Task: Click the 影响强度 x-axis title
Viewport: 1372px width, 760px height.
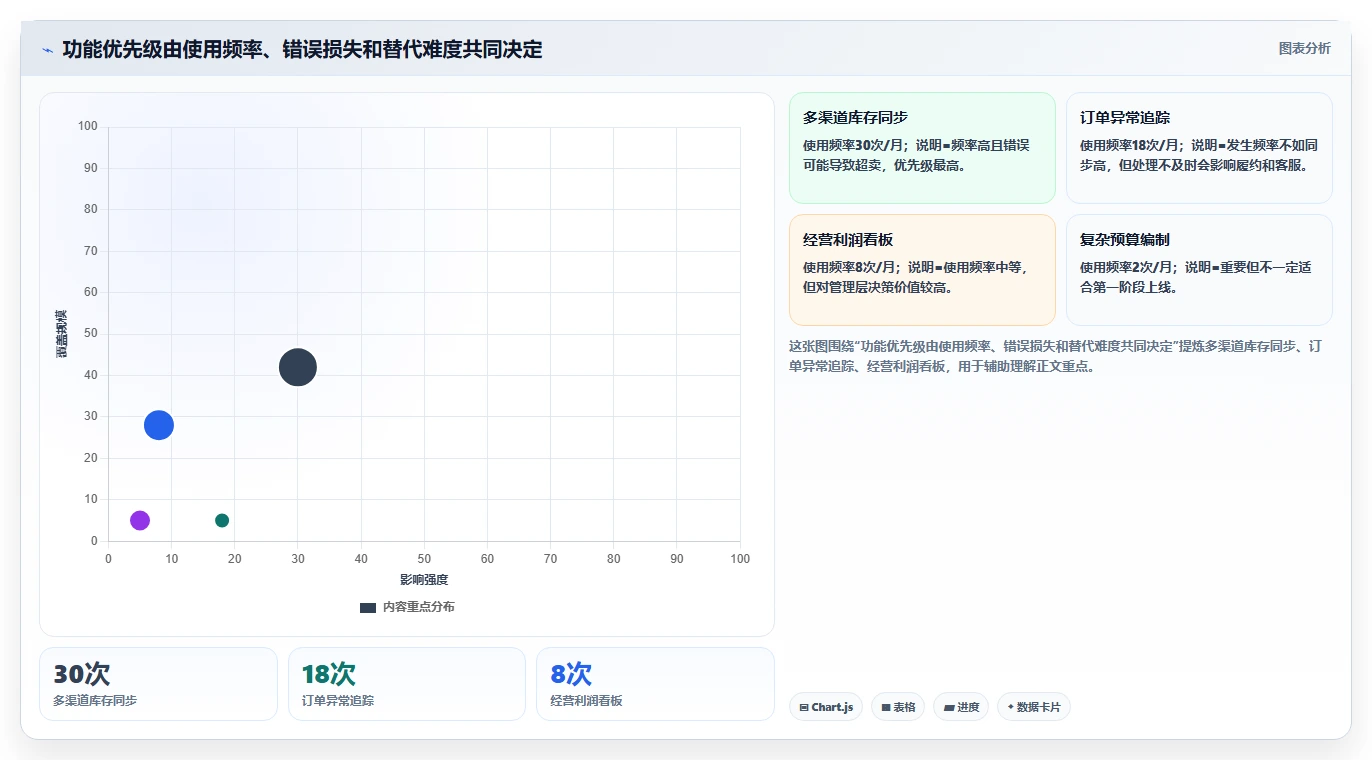Action: 424,580
